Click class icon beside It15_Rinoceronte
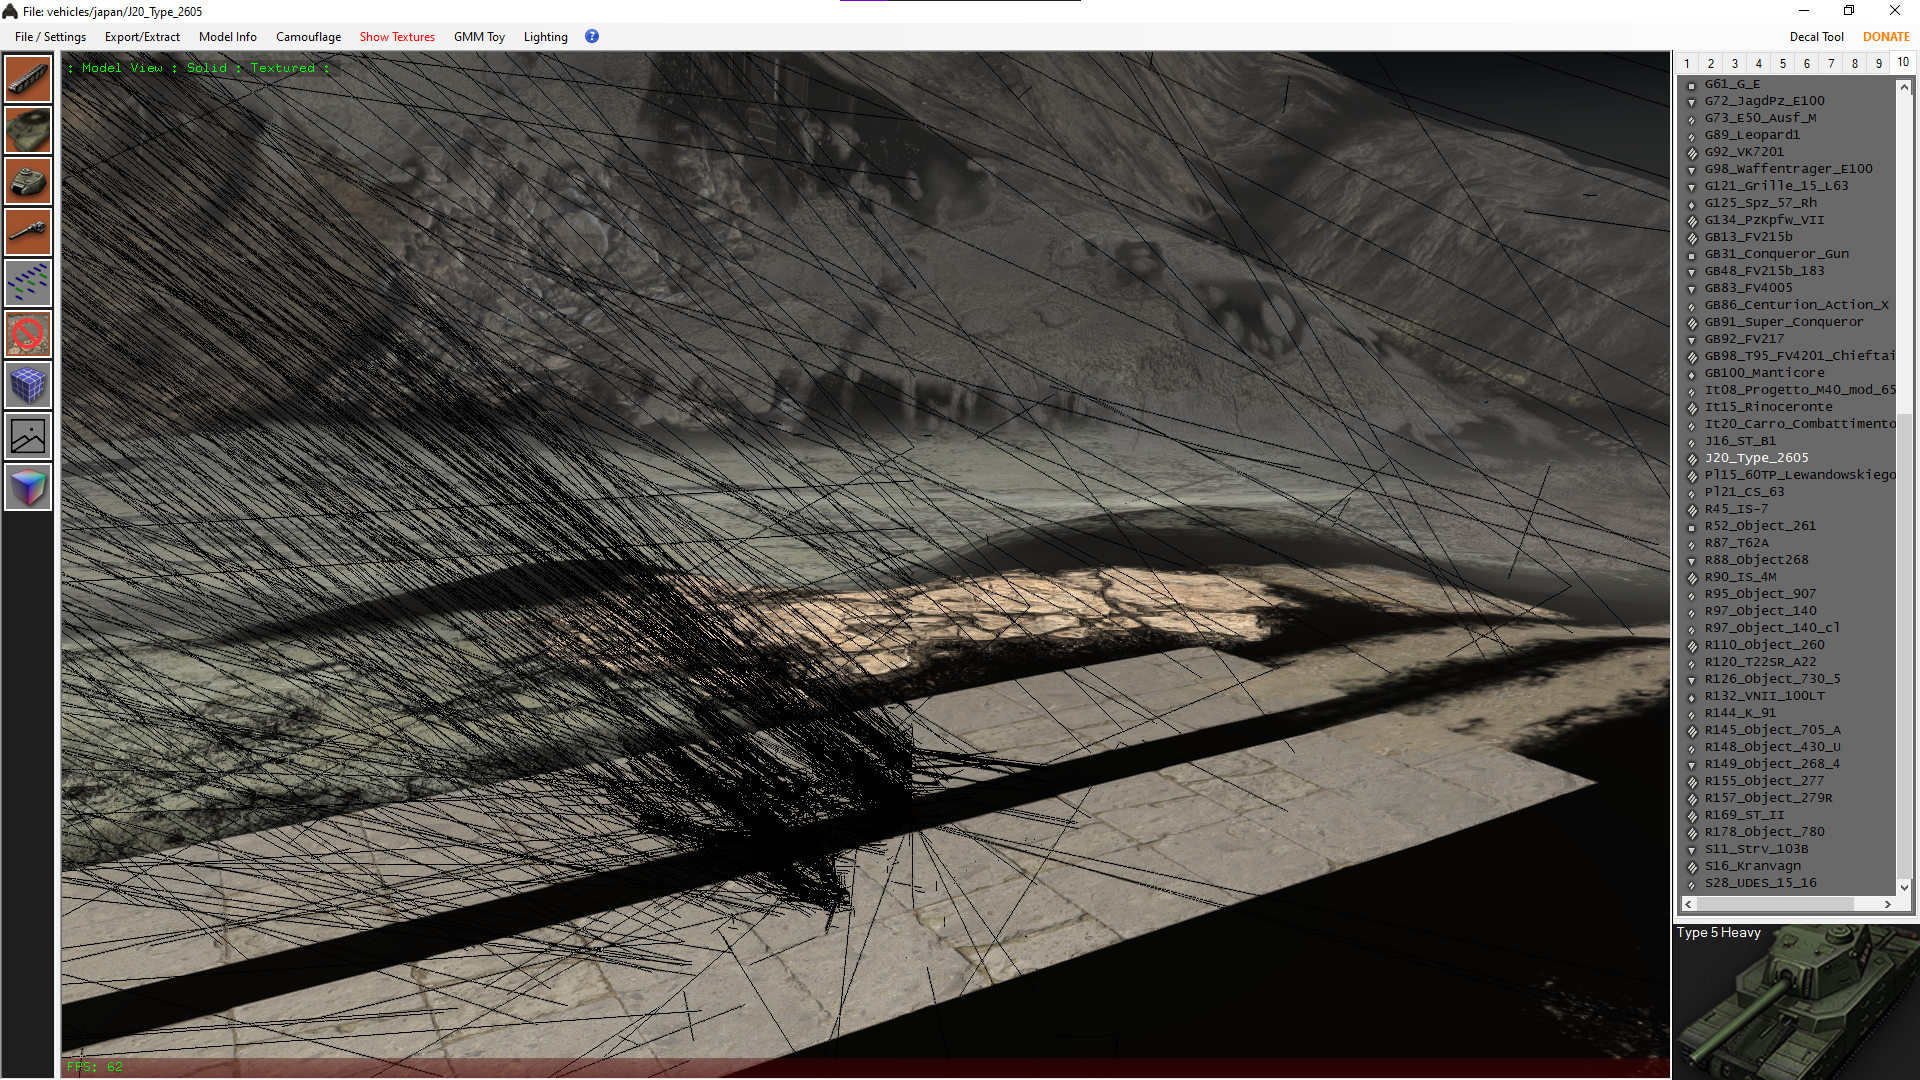 (x=1692, y=408)
